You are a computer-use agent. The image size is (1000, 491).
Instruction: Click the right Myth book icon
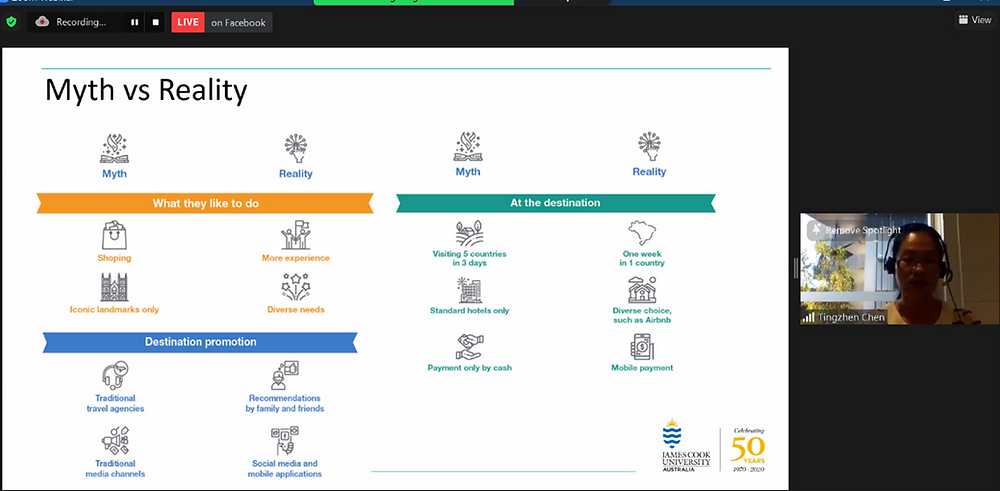[468, 147]
